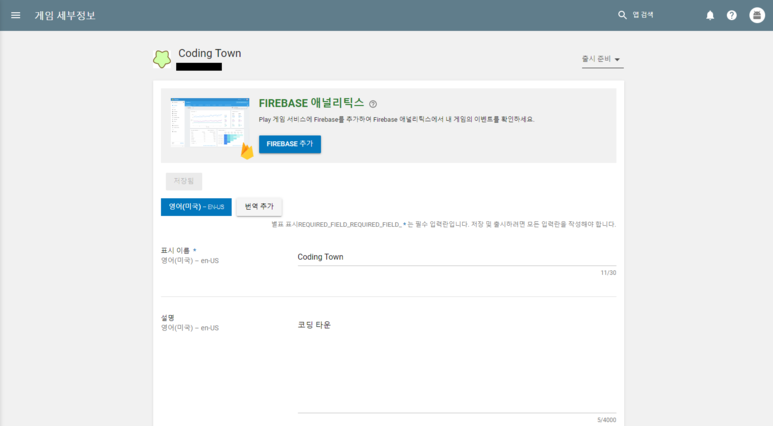The height and width of the screenshot is (426, 773).
Task: Open the 출시 준비 status dropdown
Action: point(602,59)
